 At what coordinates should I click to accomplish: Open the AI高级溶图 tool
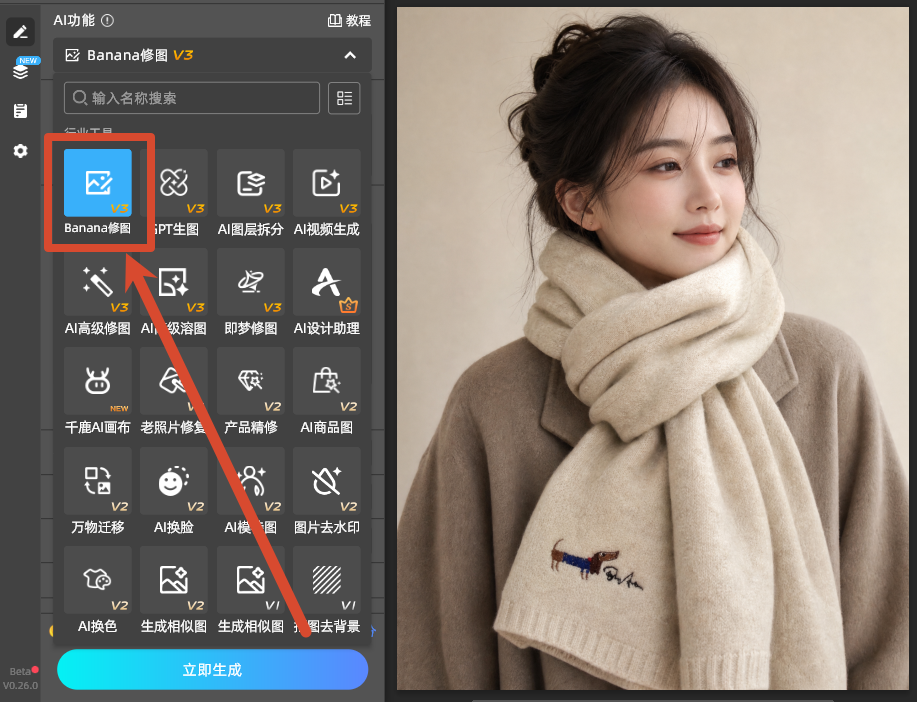pos(174,282)
